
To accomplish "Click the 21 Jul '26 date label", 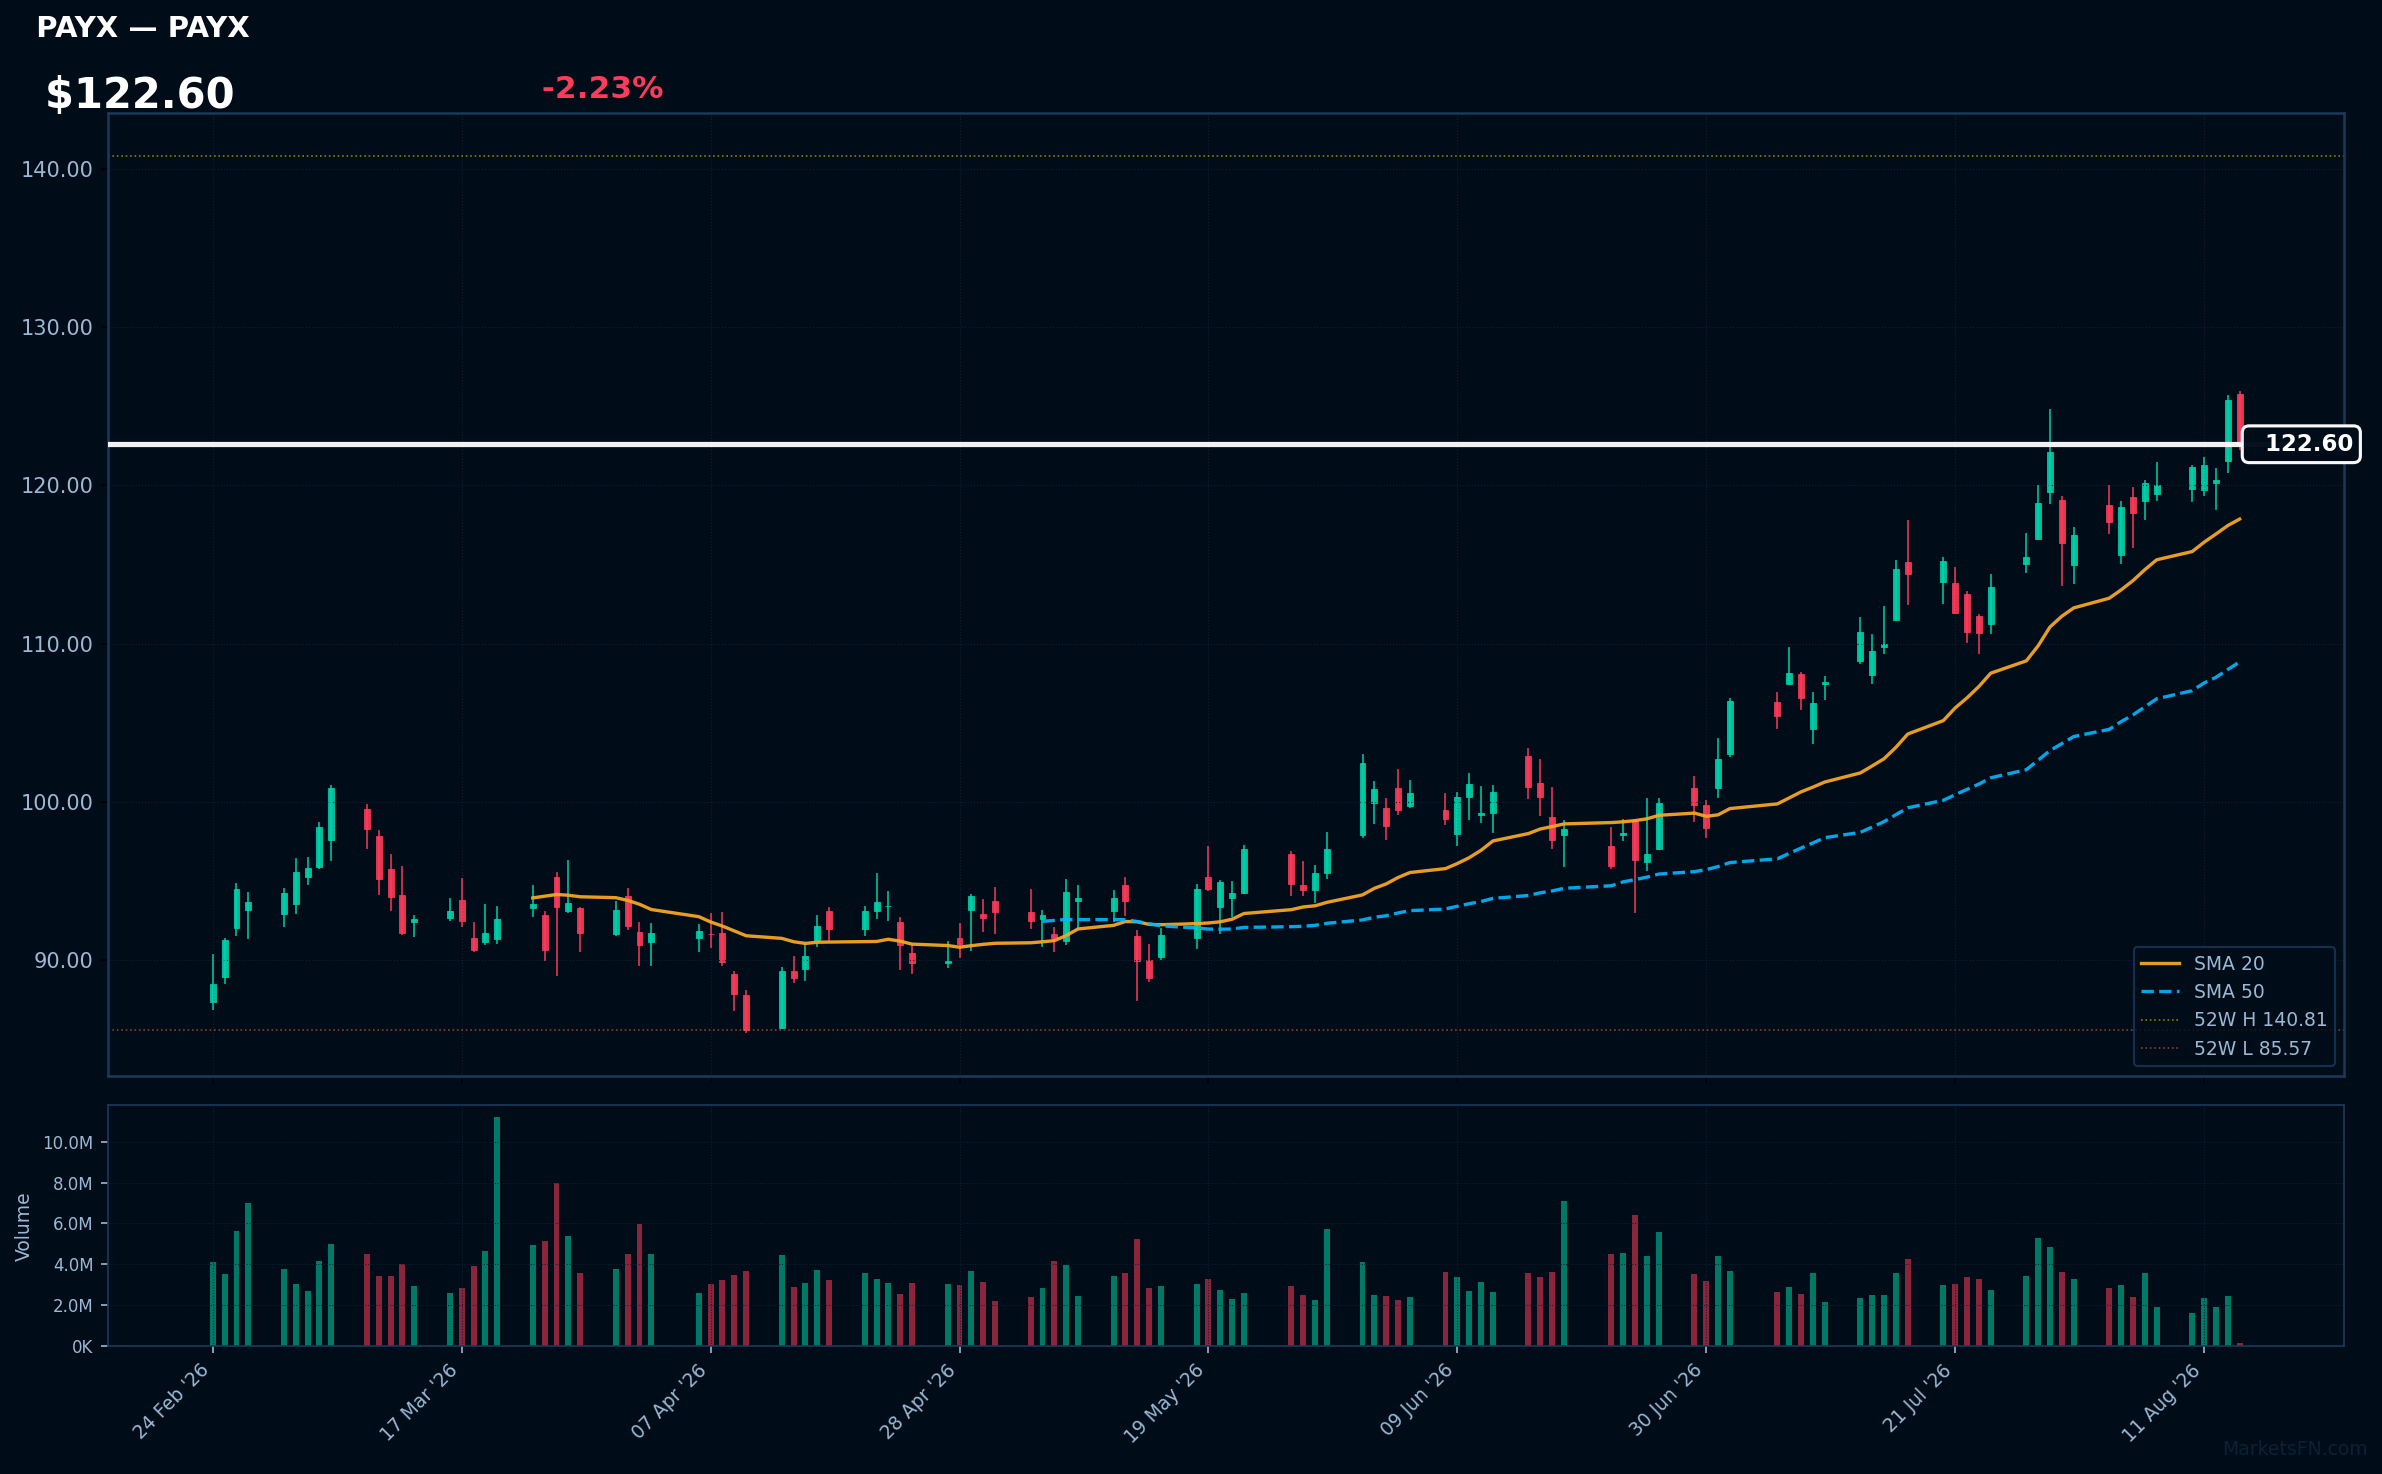I will coord(1917,1399).
